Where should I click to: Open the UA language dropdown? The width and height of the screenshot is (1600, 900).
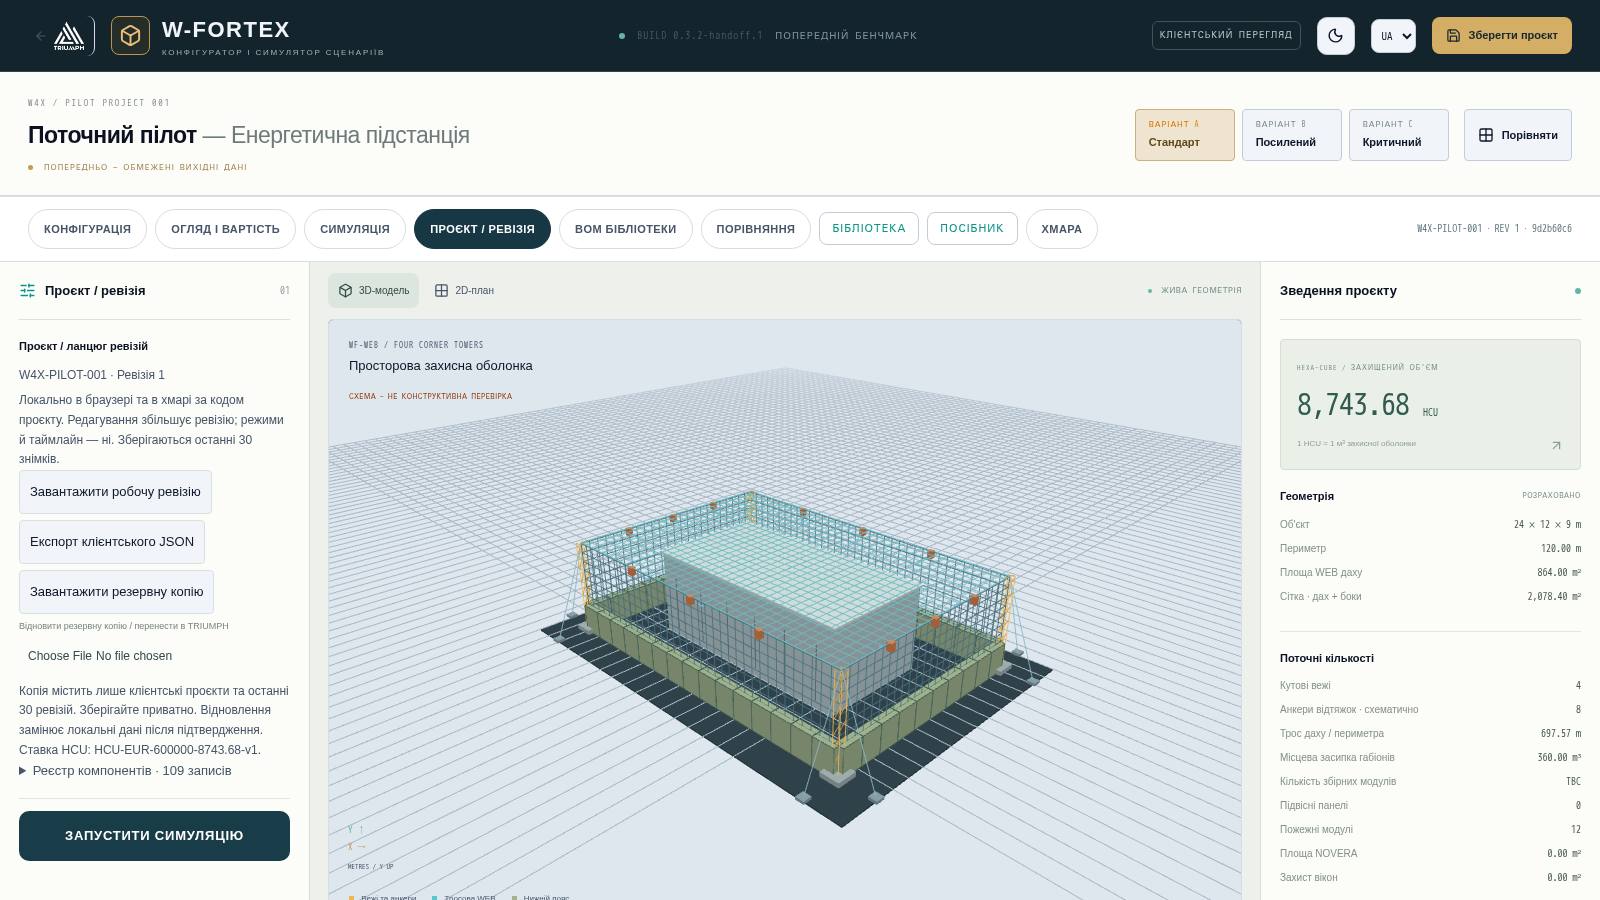click(1393, 36)
